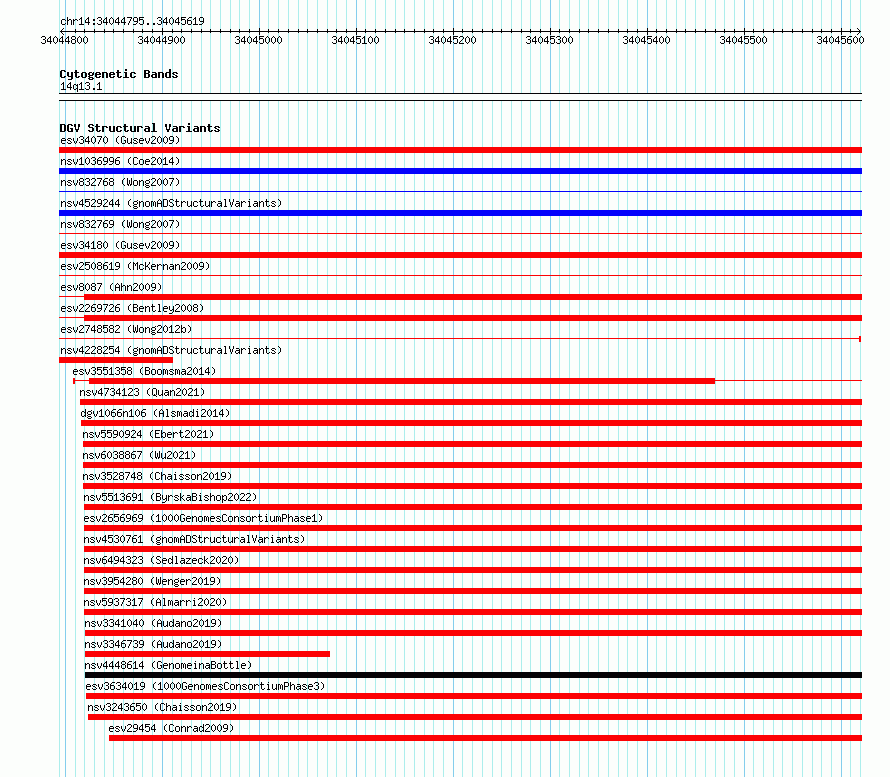Open the nsv3346739 (Audano2019) variant label
The image size is (890, 777).
pos(153,644)
